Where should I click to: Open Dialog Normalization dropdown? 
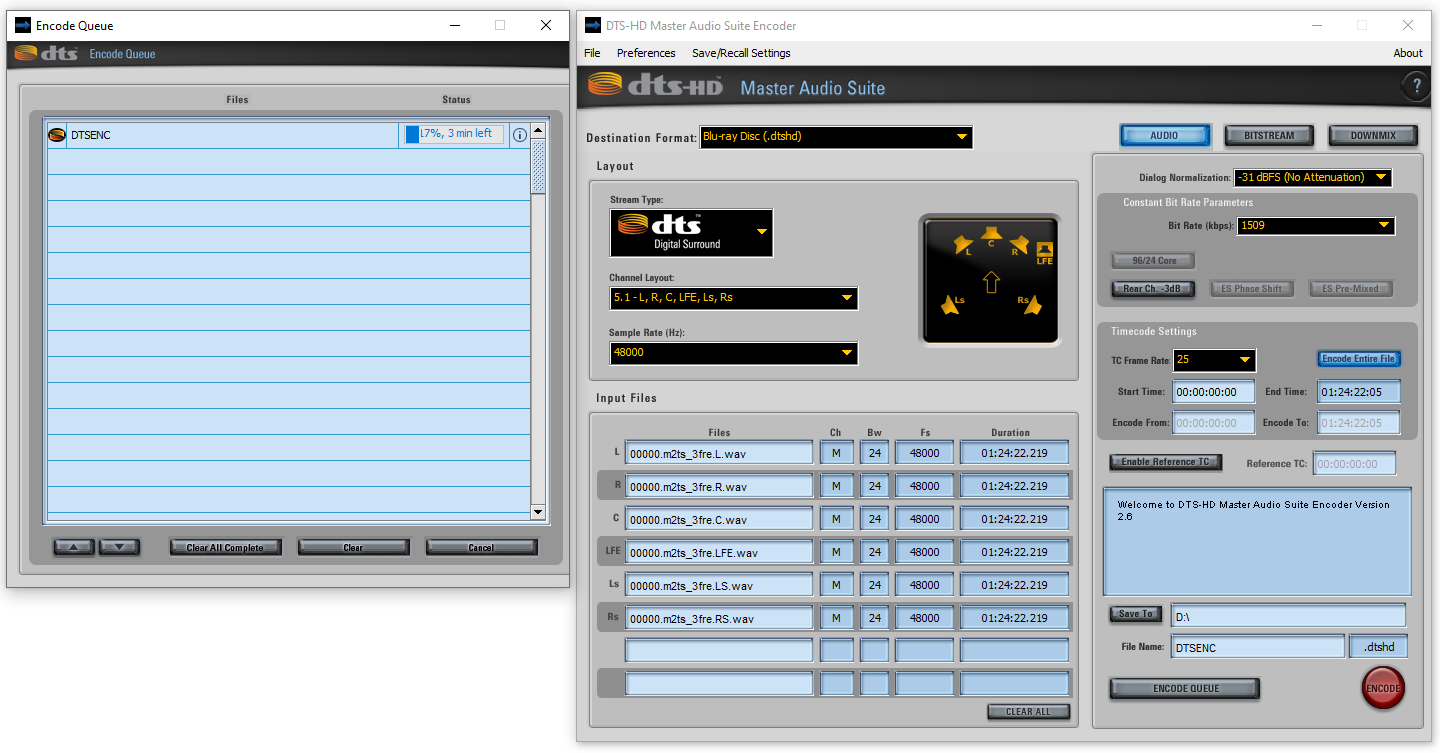point(1312,178)
